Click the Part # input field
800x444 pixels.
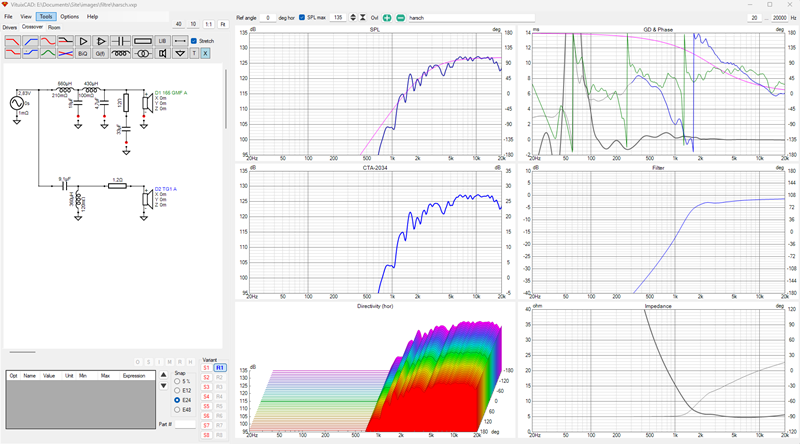(185, 424)
